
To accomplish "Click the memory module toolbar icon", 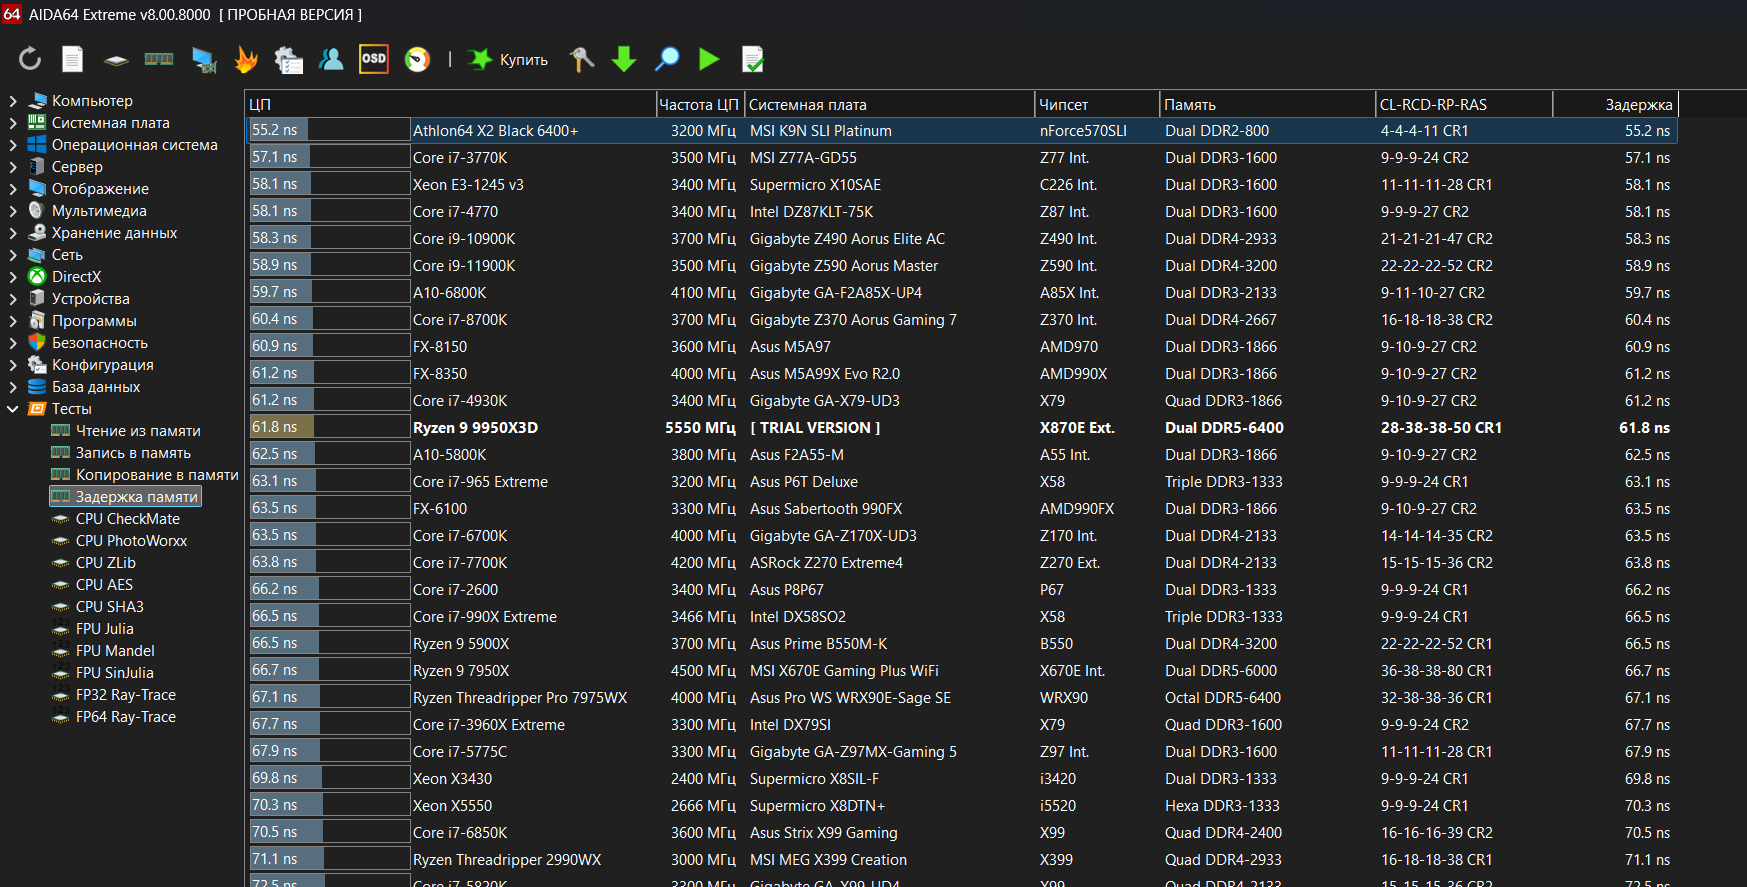I will (x=159, y=59).
